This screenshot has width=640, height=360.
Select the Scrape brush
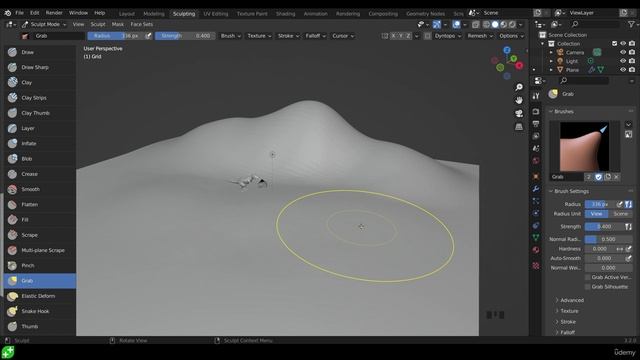pos(40,235)
